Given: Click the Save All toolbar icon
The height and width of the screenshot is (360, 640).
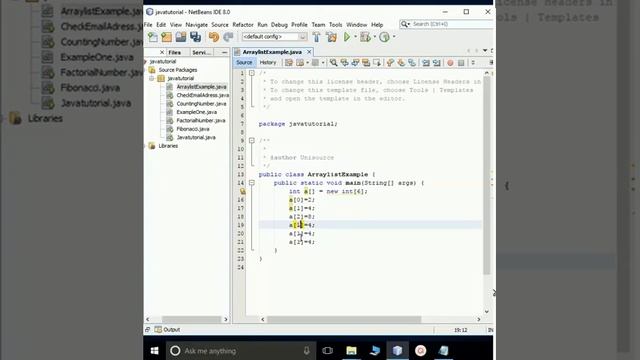Looking at the screenshot, I should click(x=196, y=37).
